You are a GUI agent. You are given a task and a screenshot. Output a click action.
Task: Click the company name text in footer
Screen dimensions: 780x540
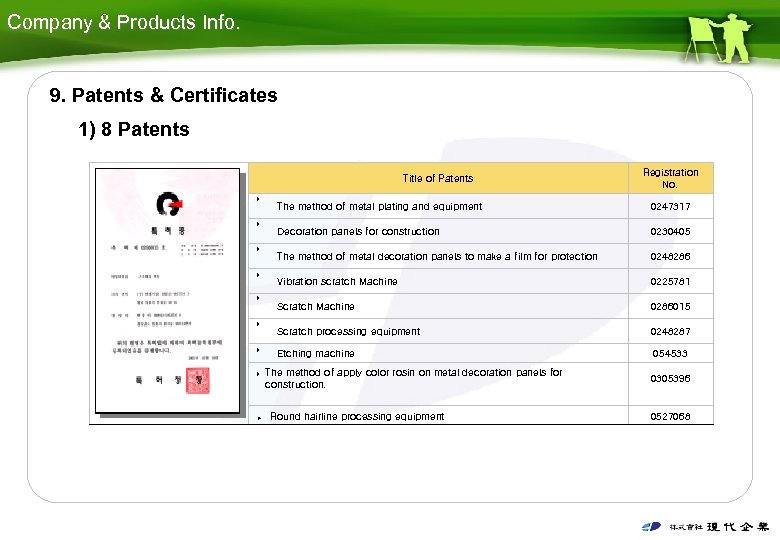[x=719, y=527]
